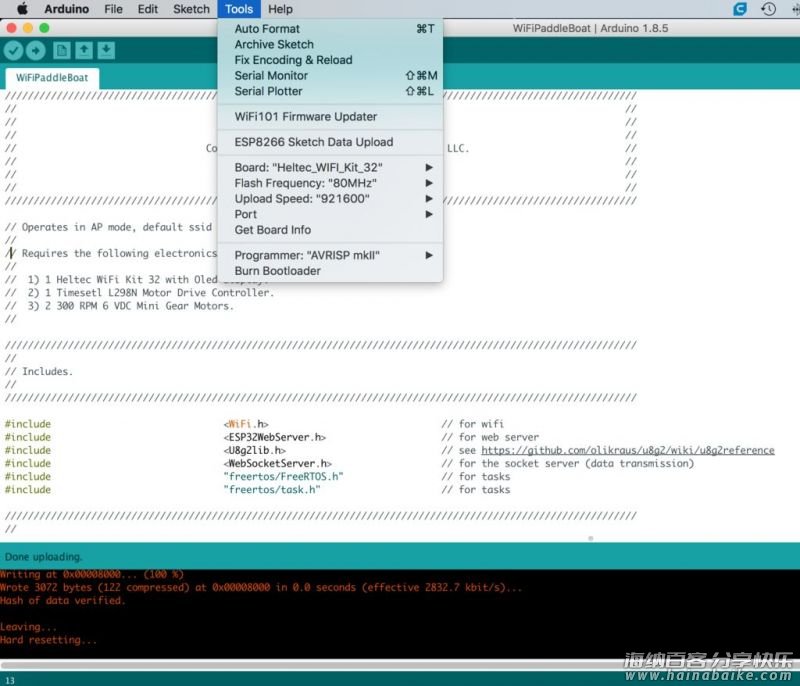
Task: Choose Burn Bootloader
Action: (330, 271)
